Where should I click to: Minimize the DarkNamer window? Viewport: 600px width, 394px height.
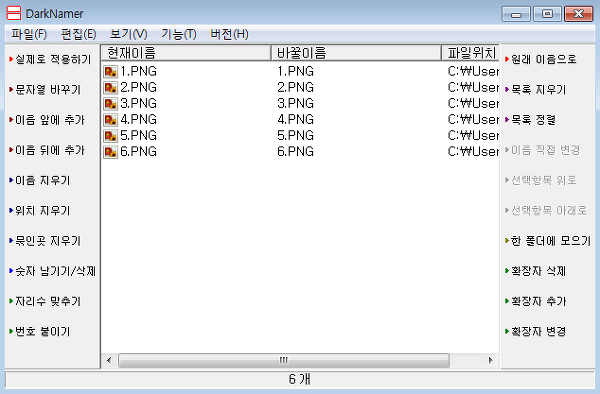[516, 14]
